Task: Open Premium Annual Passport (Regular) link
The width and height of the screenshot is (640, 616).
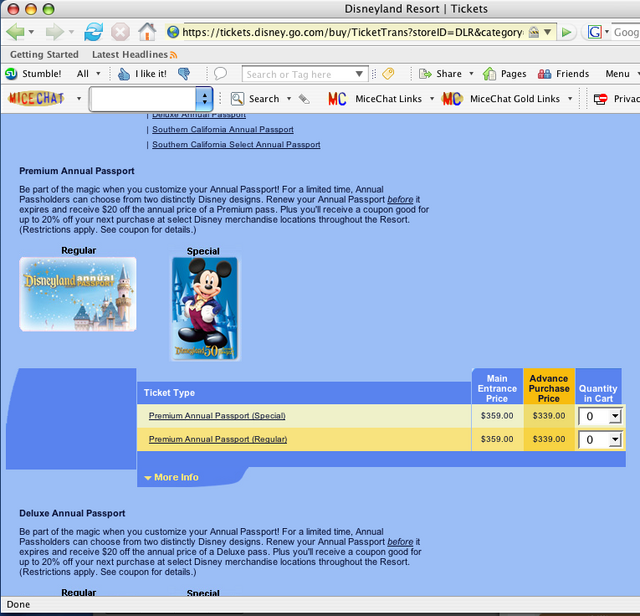Action: pos(218,439)
